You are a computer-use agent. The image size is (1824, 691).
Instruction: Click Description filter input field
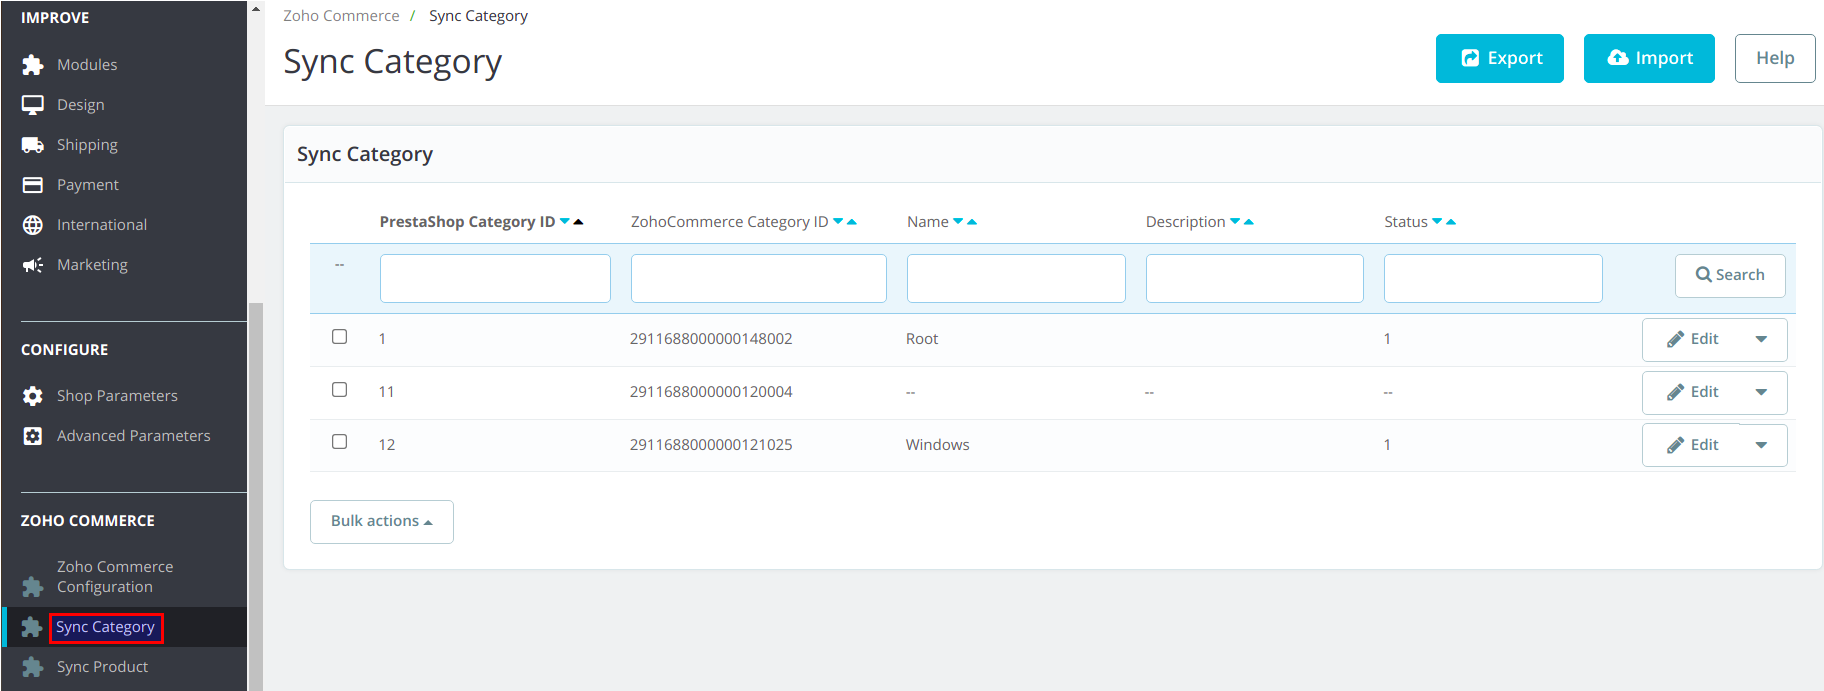(1255, 278)
